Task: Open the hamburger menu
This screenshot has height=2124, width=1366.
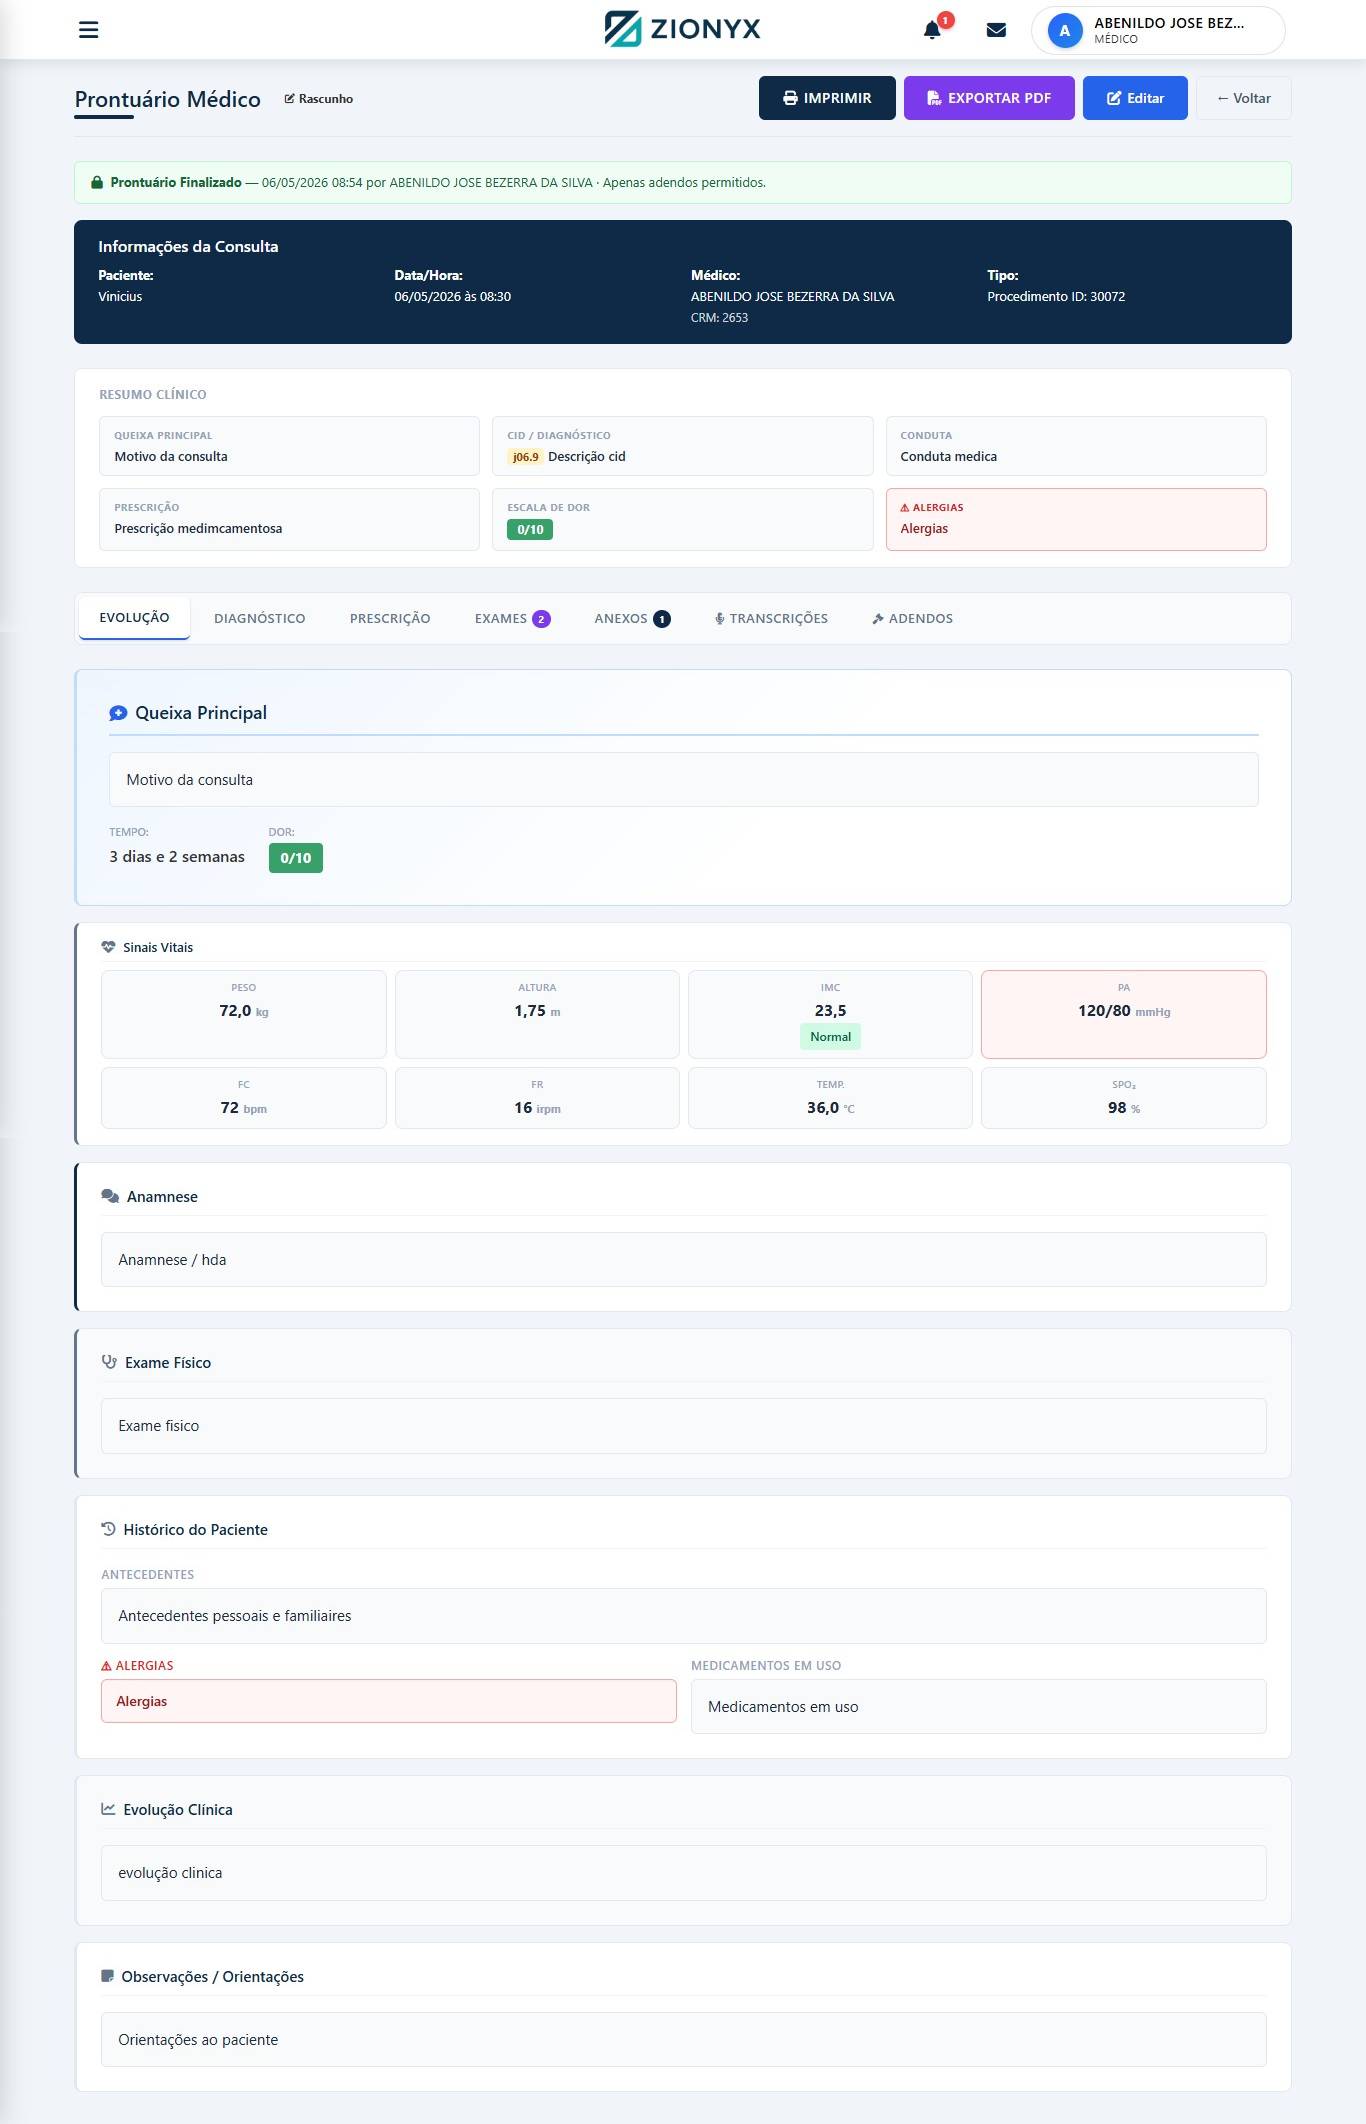Action: coord(88,30)
